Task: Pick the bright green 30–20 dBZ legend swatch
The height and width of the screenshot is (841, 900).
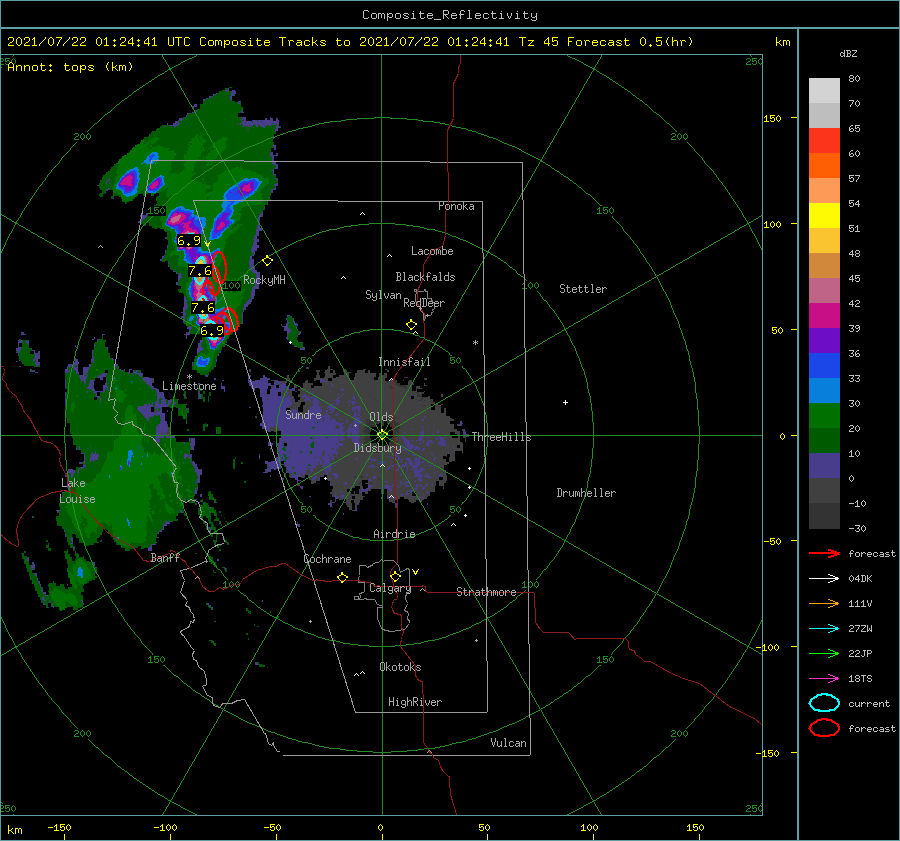Action: [824, 416]
